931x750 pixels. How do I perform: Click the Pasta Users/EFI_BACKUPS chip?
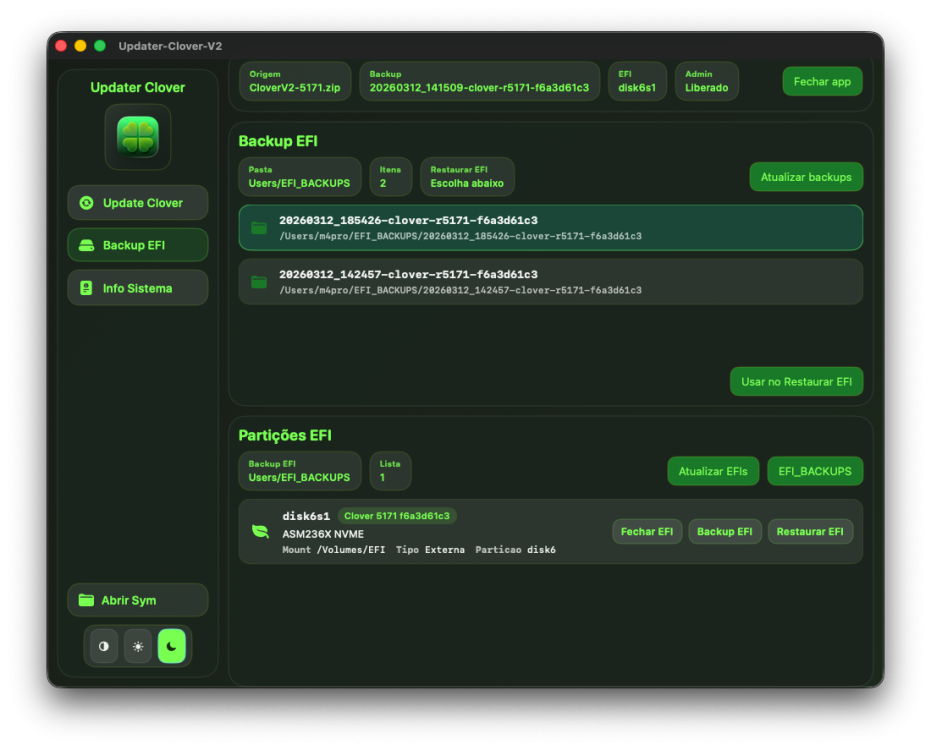click(x=300, y=176)
